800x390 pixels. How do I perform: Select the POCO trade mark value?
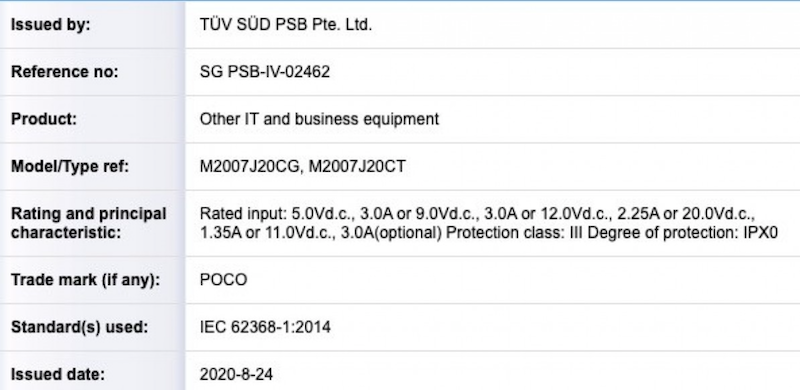[x=223, y=280]
